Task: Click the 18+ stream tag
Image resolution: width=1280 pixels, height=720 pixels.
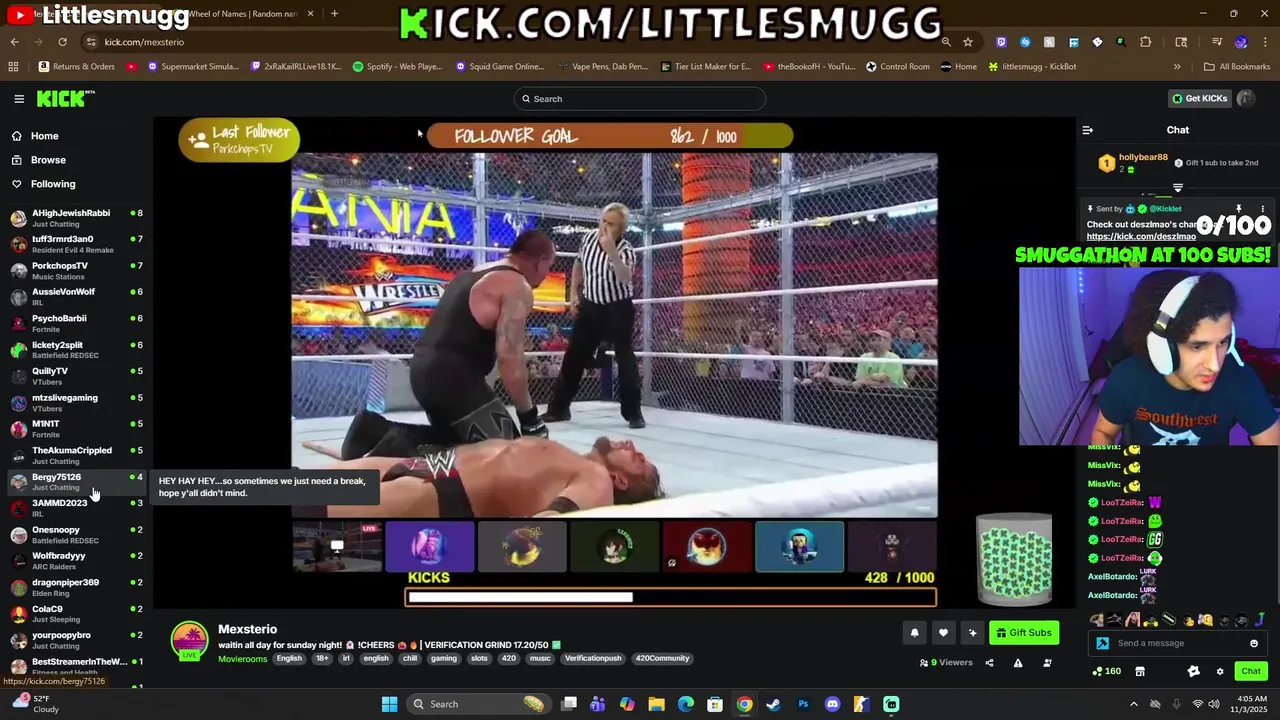Action: [322, 659]
